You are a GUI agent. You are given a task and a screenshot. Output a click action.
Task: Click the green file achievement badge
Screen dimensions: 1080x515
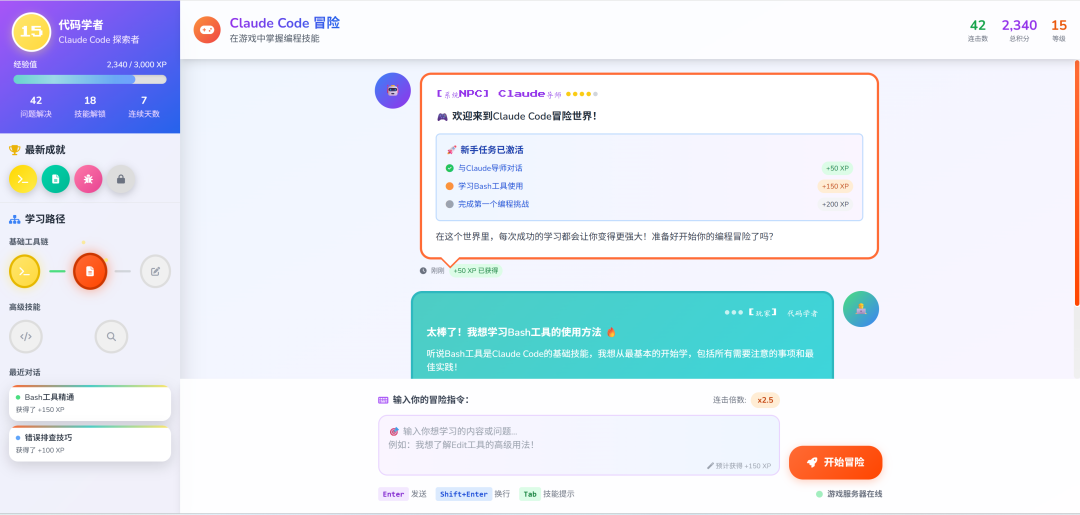56,179
